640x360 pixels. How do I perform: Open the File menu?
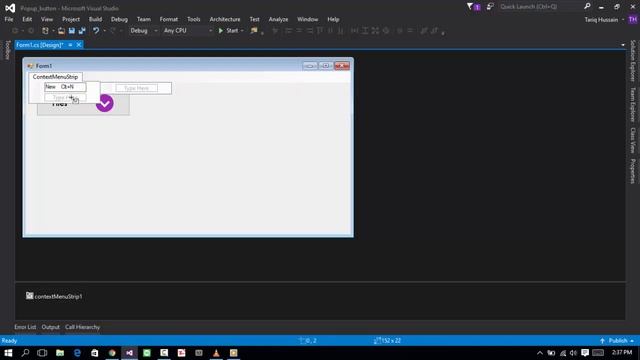pos(9,19)
